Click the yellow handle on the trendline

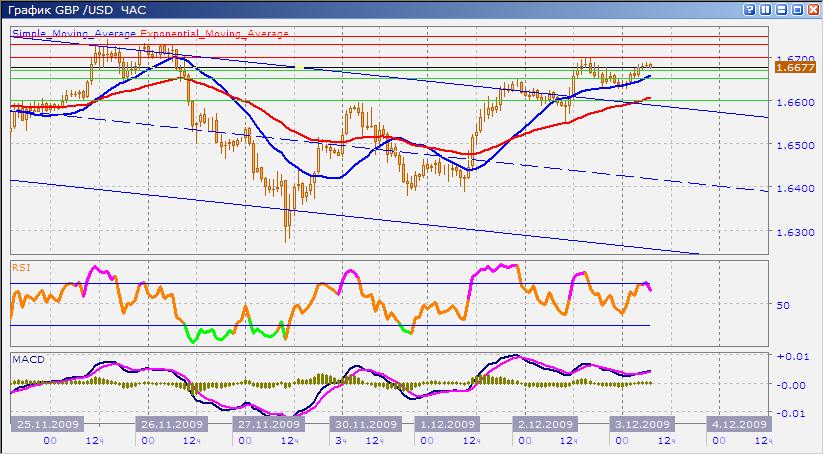pos(299,67)
